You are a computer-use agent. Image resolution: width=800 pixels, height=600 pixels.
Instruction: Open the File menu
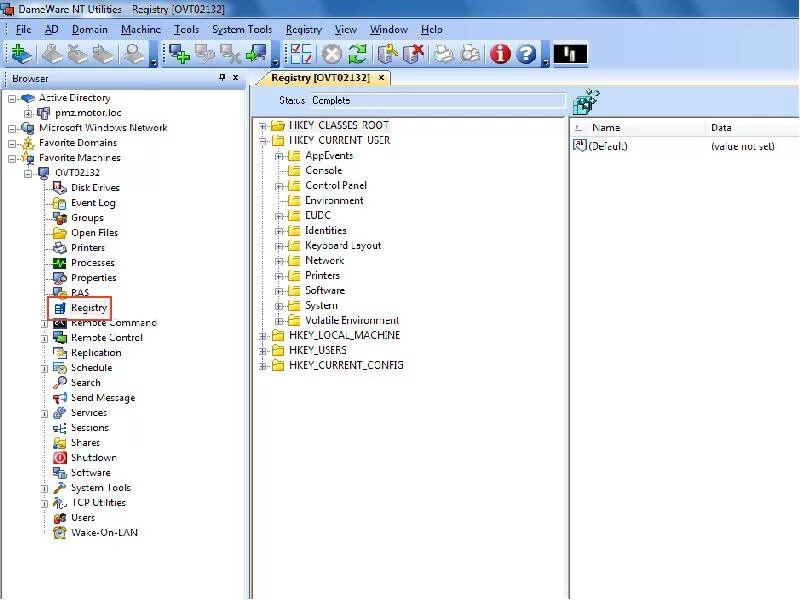coord(23,30)
